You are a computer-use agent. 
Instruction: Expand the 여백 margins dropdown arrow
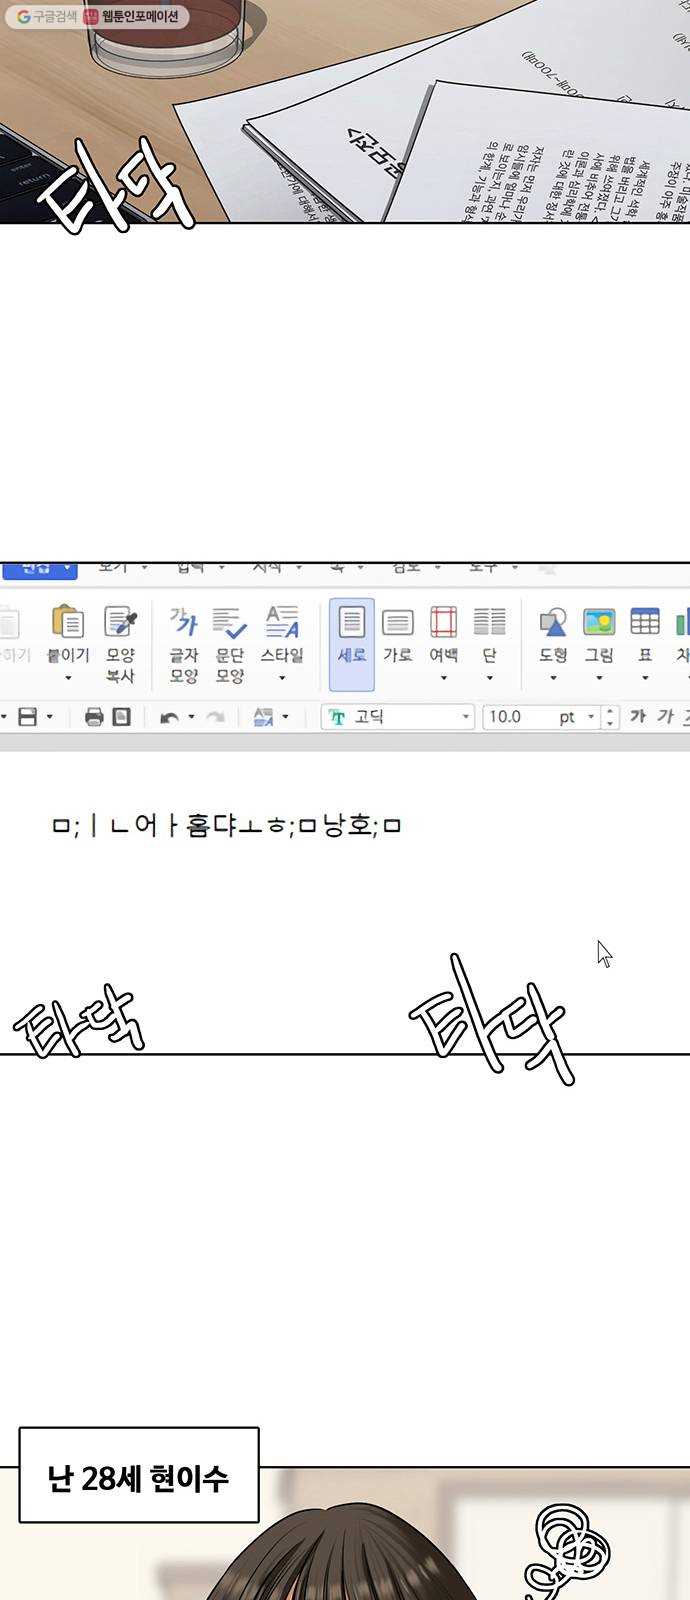(444, 679)
